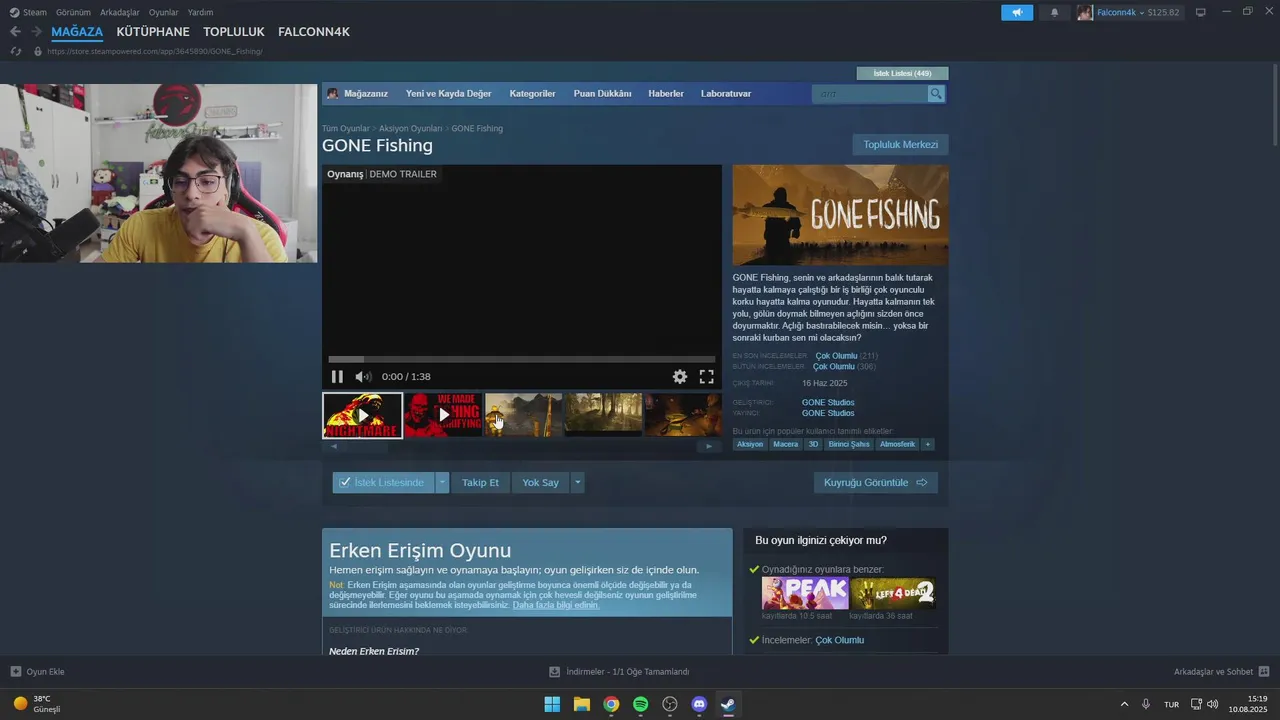Open the PEAK similar game thumbnail
This screenshot has height=720, width=1280.
[805, 593]
